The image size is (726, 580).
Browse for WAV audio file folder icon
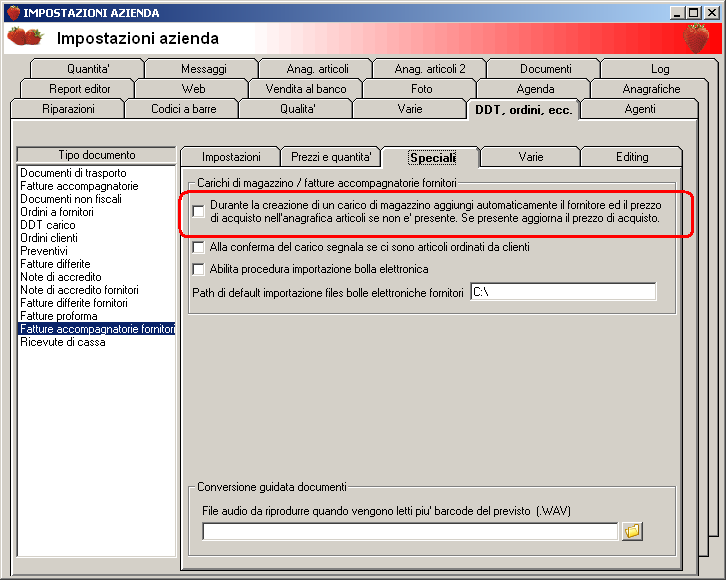point(632,531)
